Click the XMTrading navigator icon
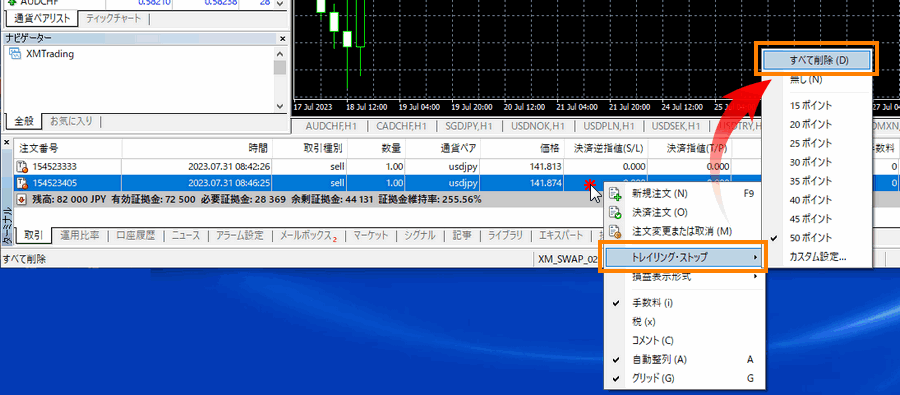 click(x=15, y=55)
